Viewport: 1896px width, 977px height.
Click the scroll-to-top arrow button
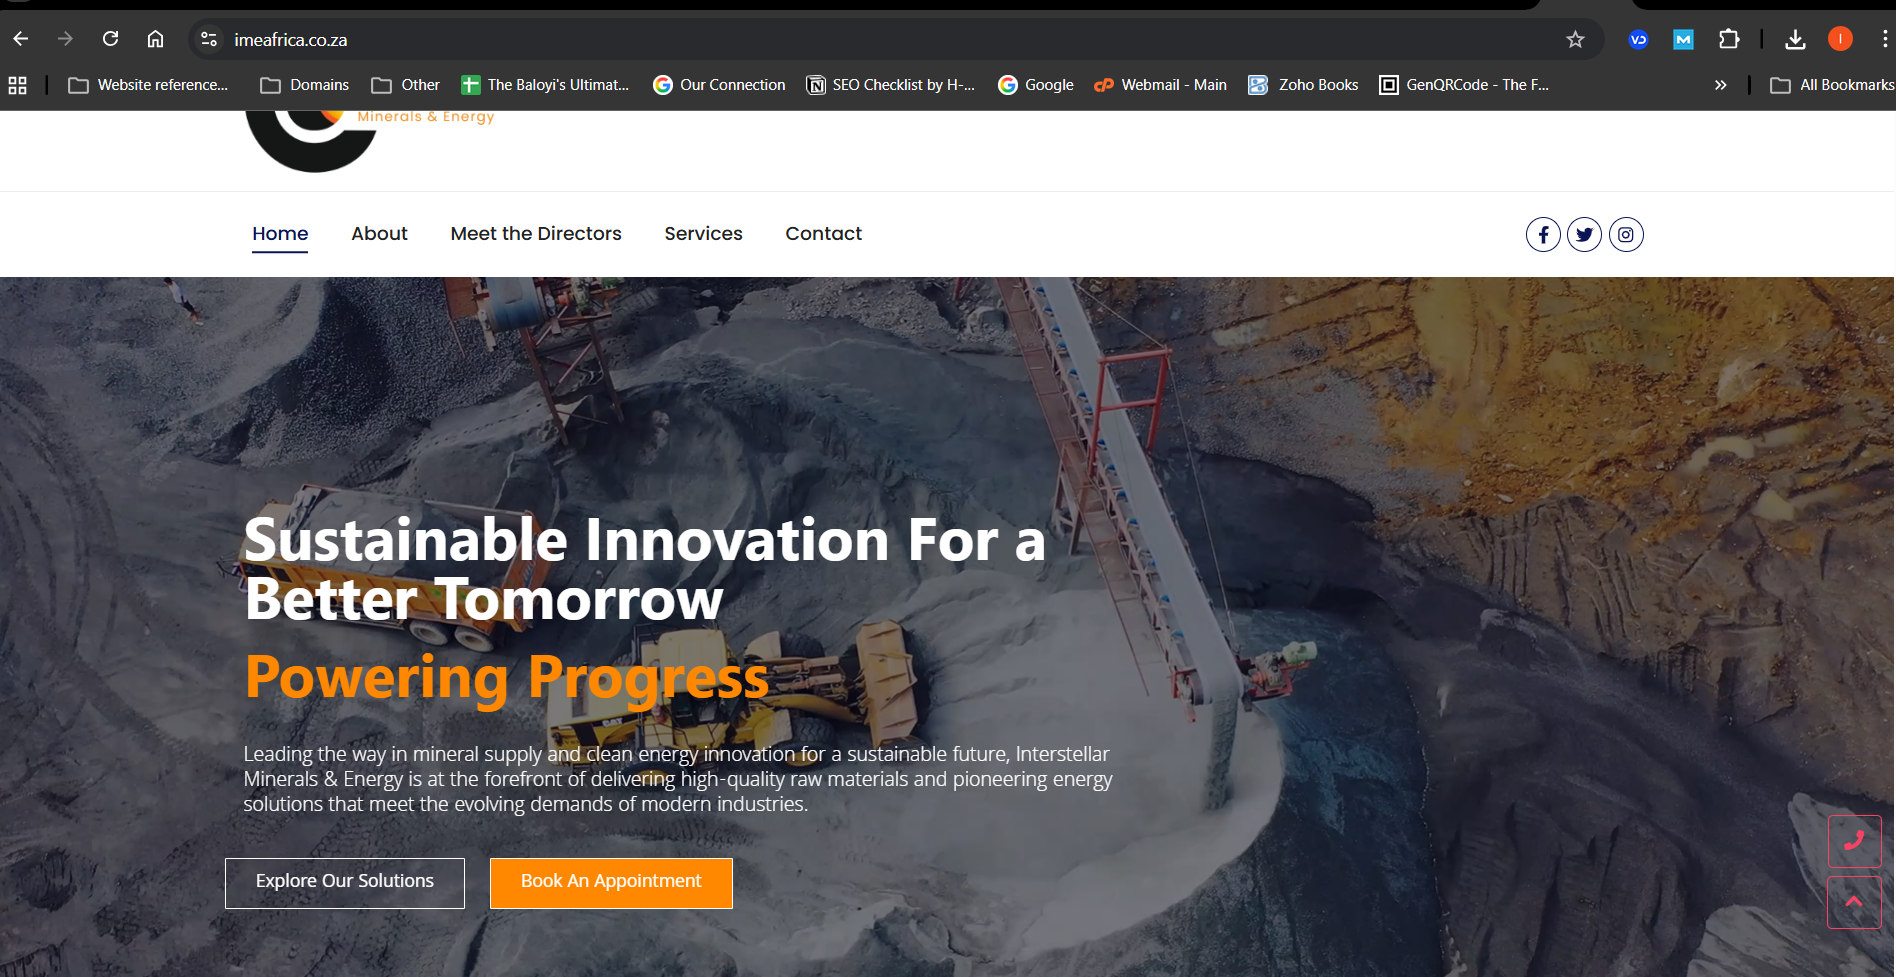(1854, 902)
